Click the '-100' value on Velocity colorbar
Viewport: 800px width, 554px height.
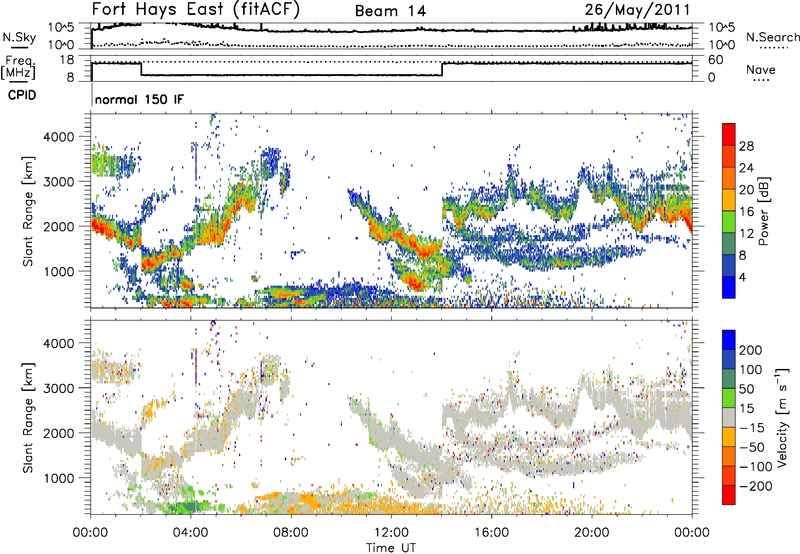755,467
